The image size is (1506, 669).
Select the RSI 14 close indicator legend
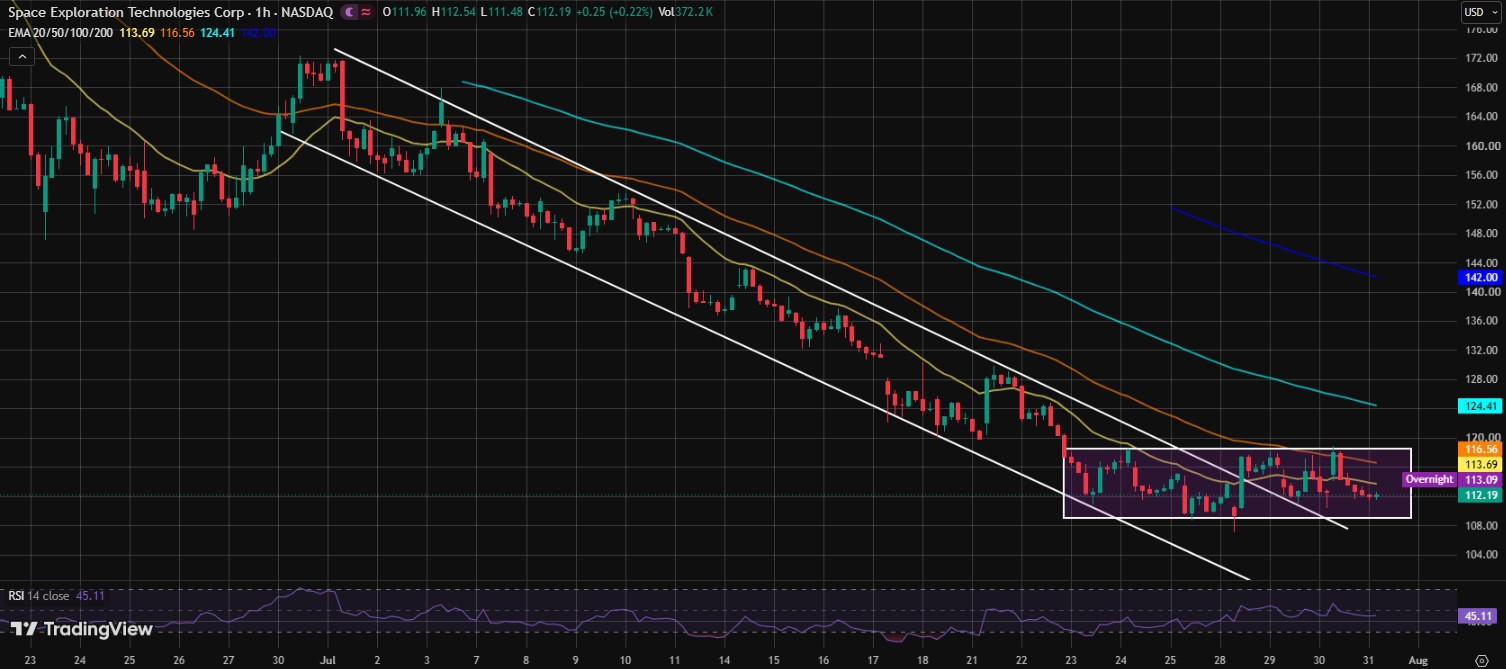click(x=40, y=596)
